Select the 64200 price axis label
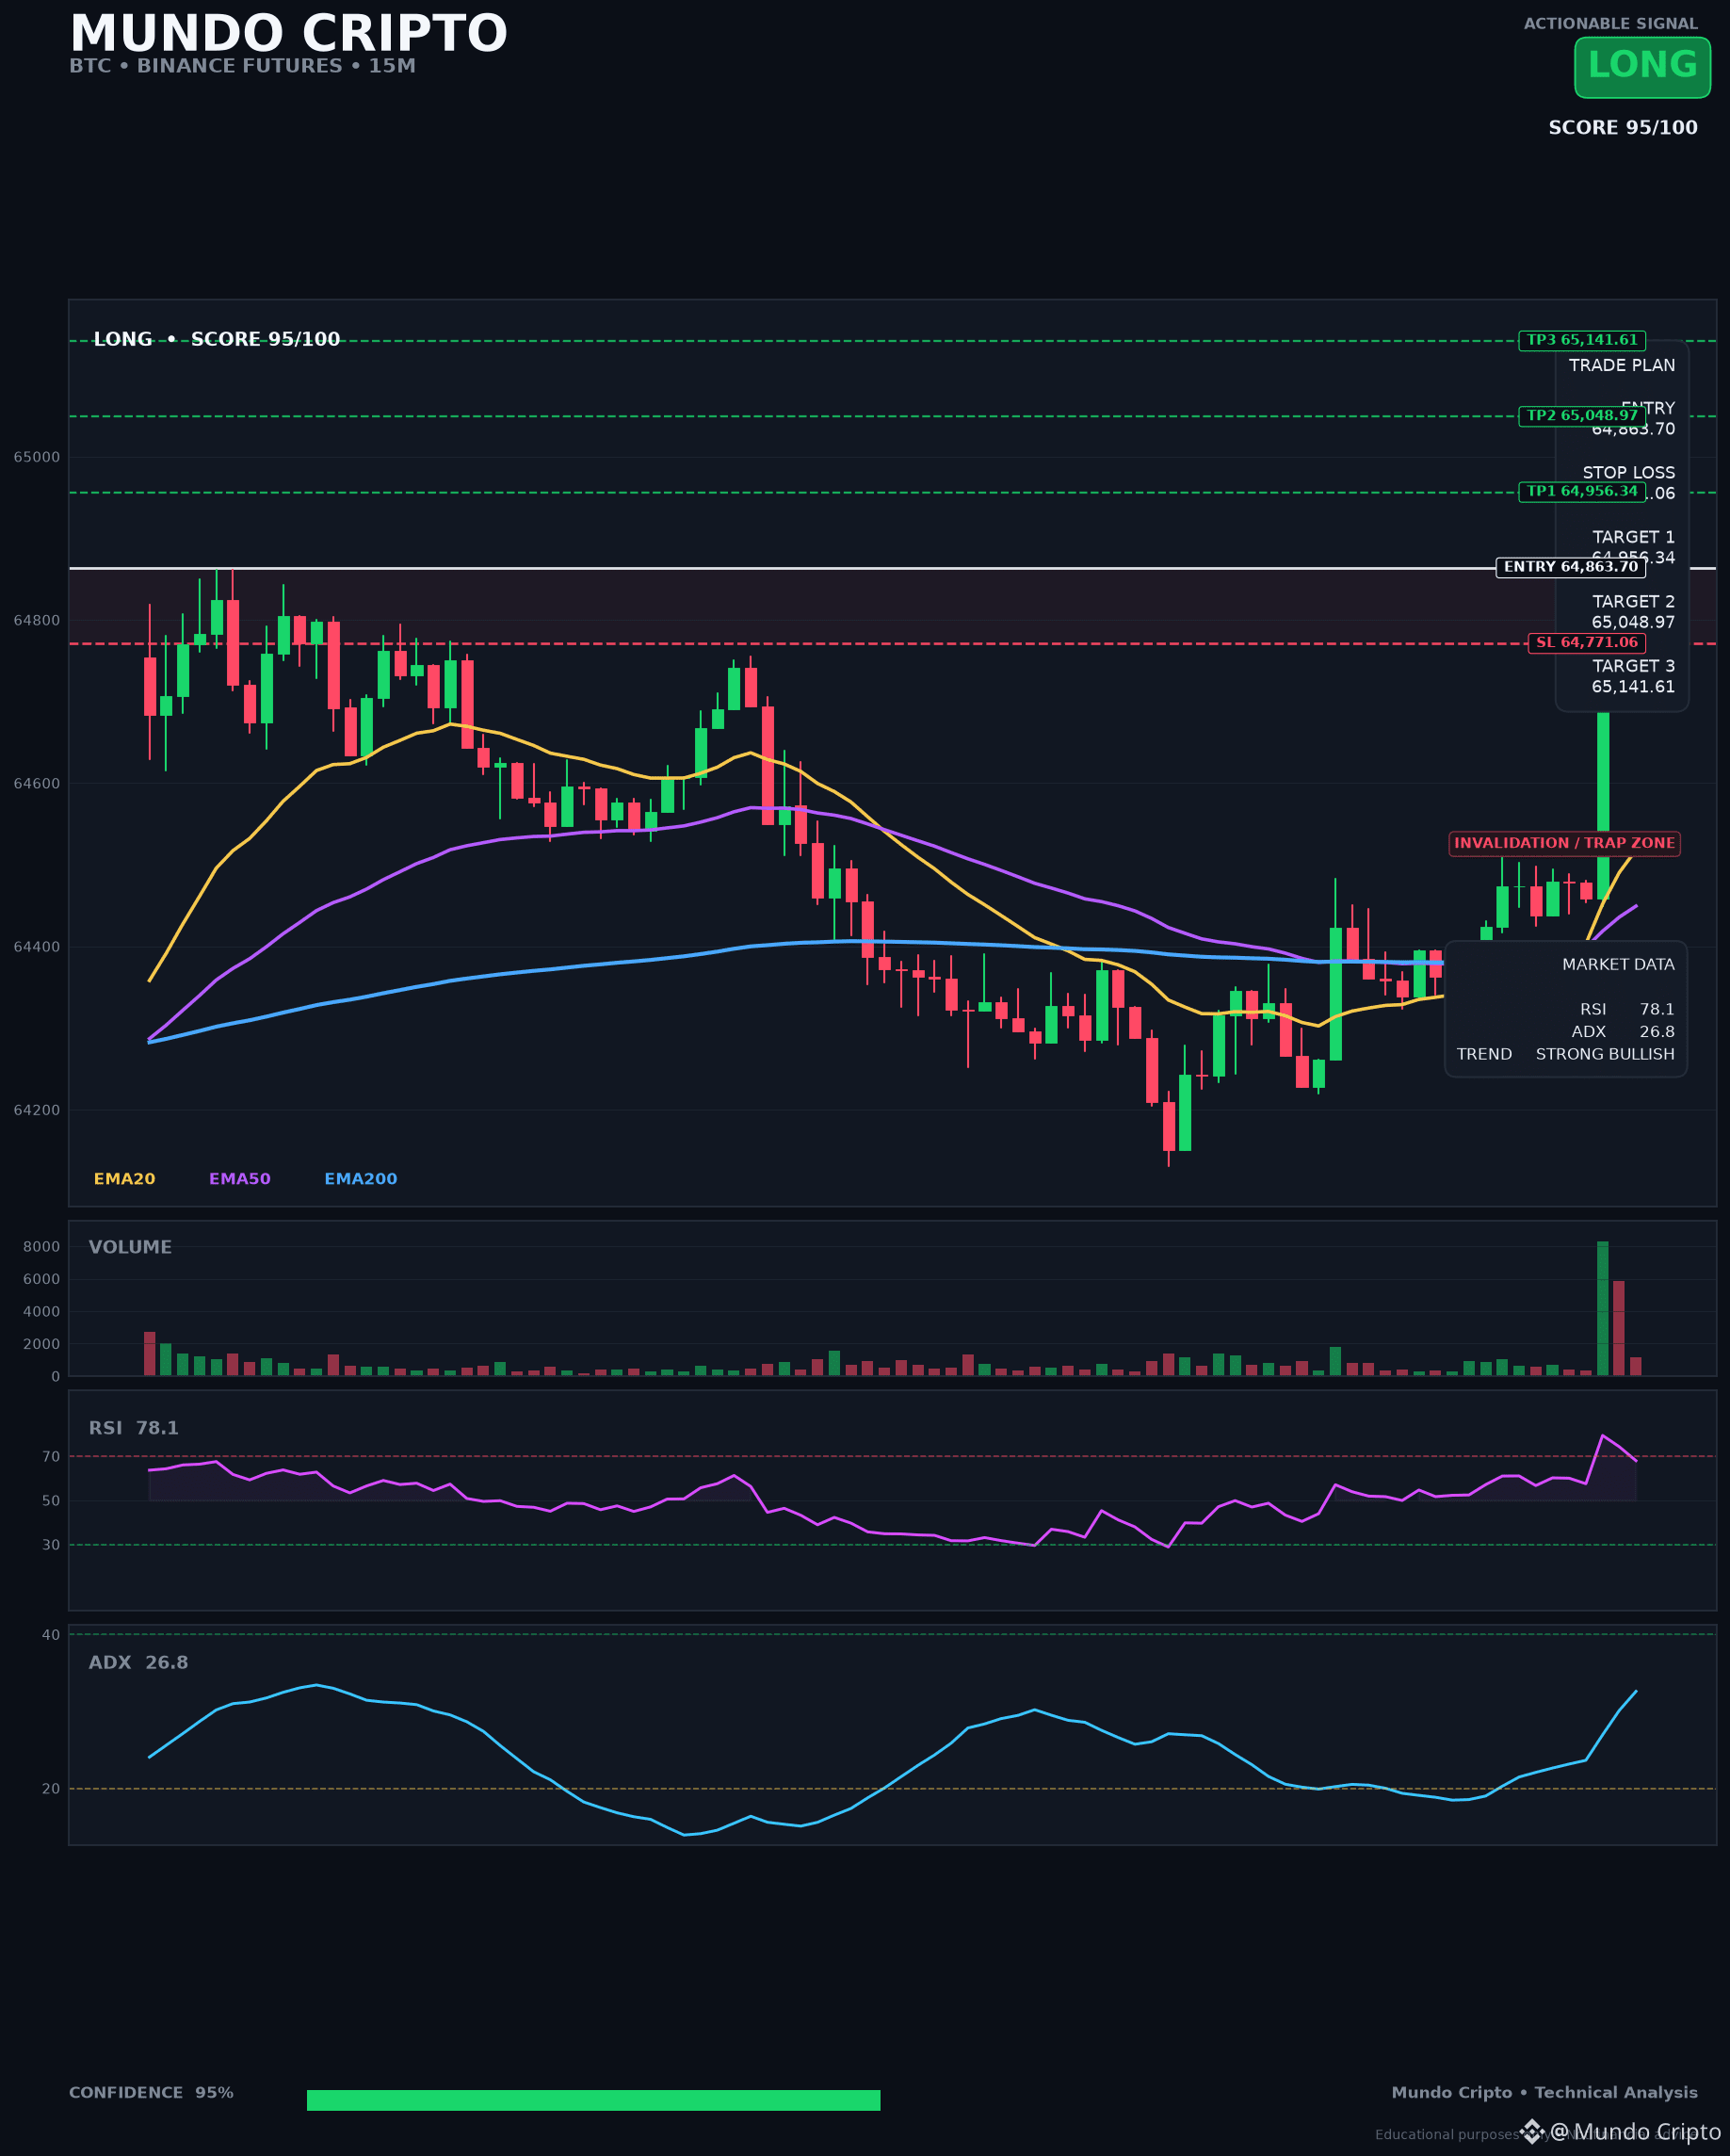 coord(36,1110)
